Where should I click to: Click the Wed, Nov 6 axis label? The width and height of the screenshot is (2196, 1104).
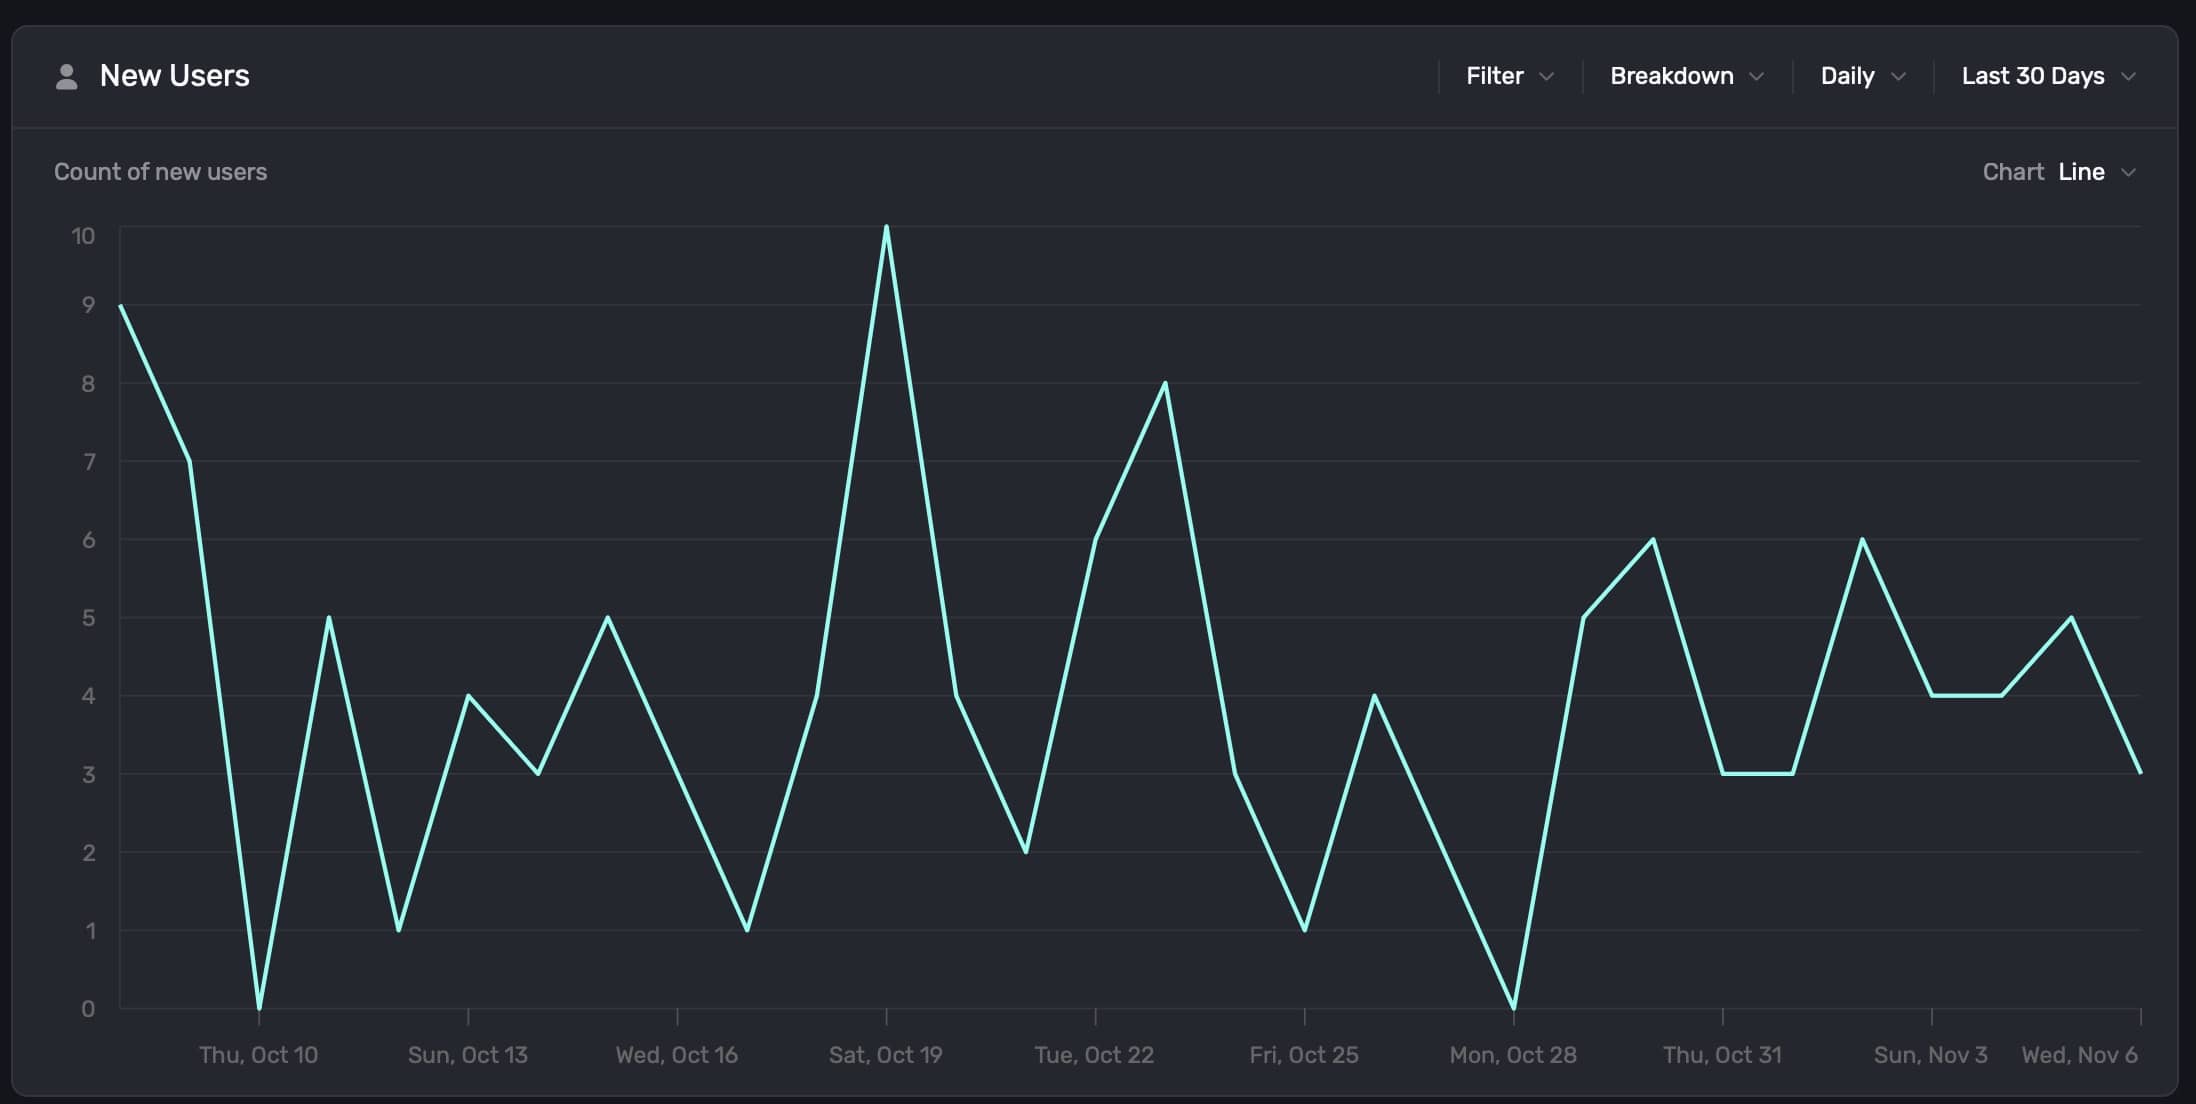2079,1055
